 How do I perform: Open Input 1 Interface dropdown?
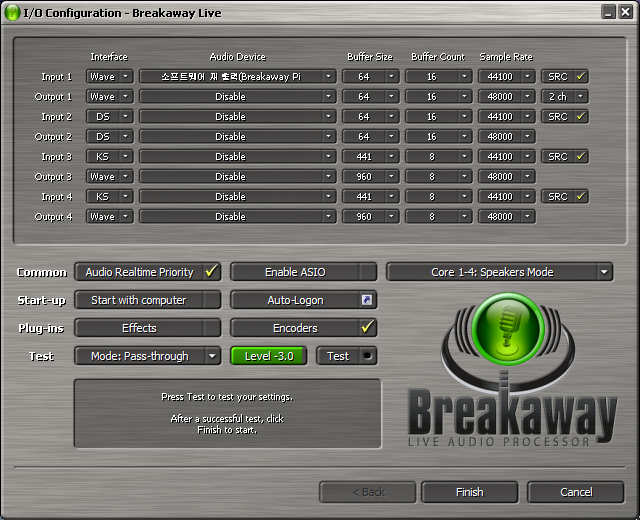pos(109,76)
